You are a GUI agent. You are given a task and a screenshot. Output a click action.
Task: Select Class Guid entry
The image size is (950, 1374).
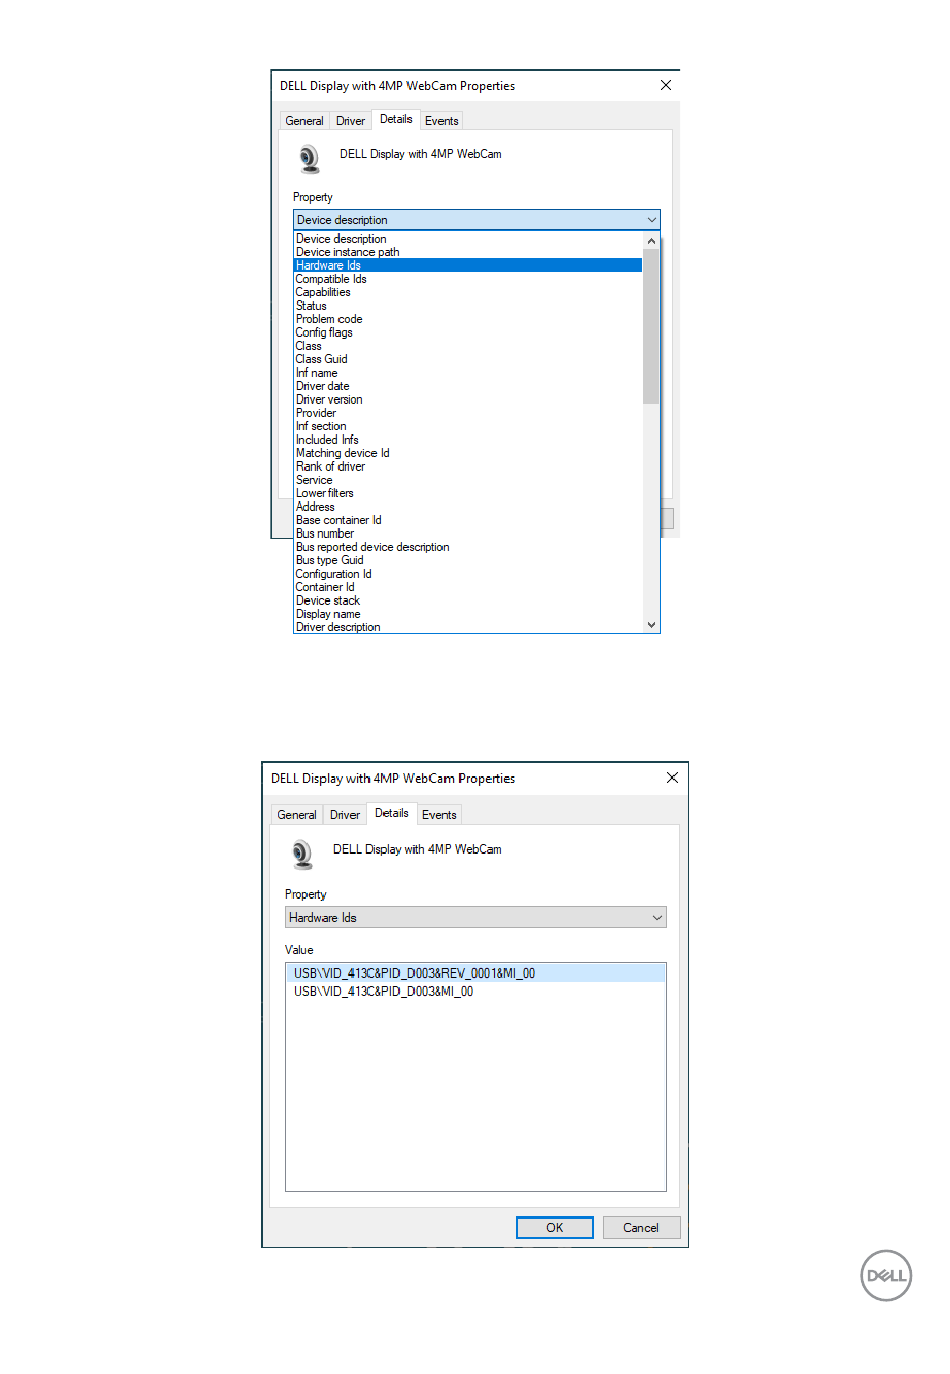(468, 359)
